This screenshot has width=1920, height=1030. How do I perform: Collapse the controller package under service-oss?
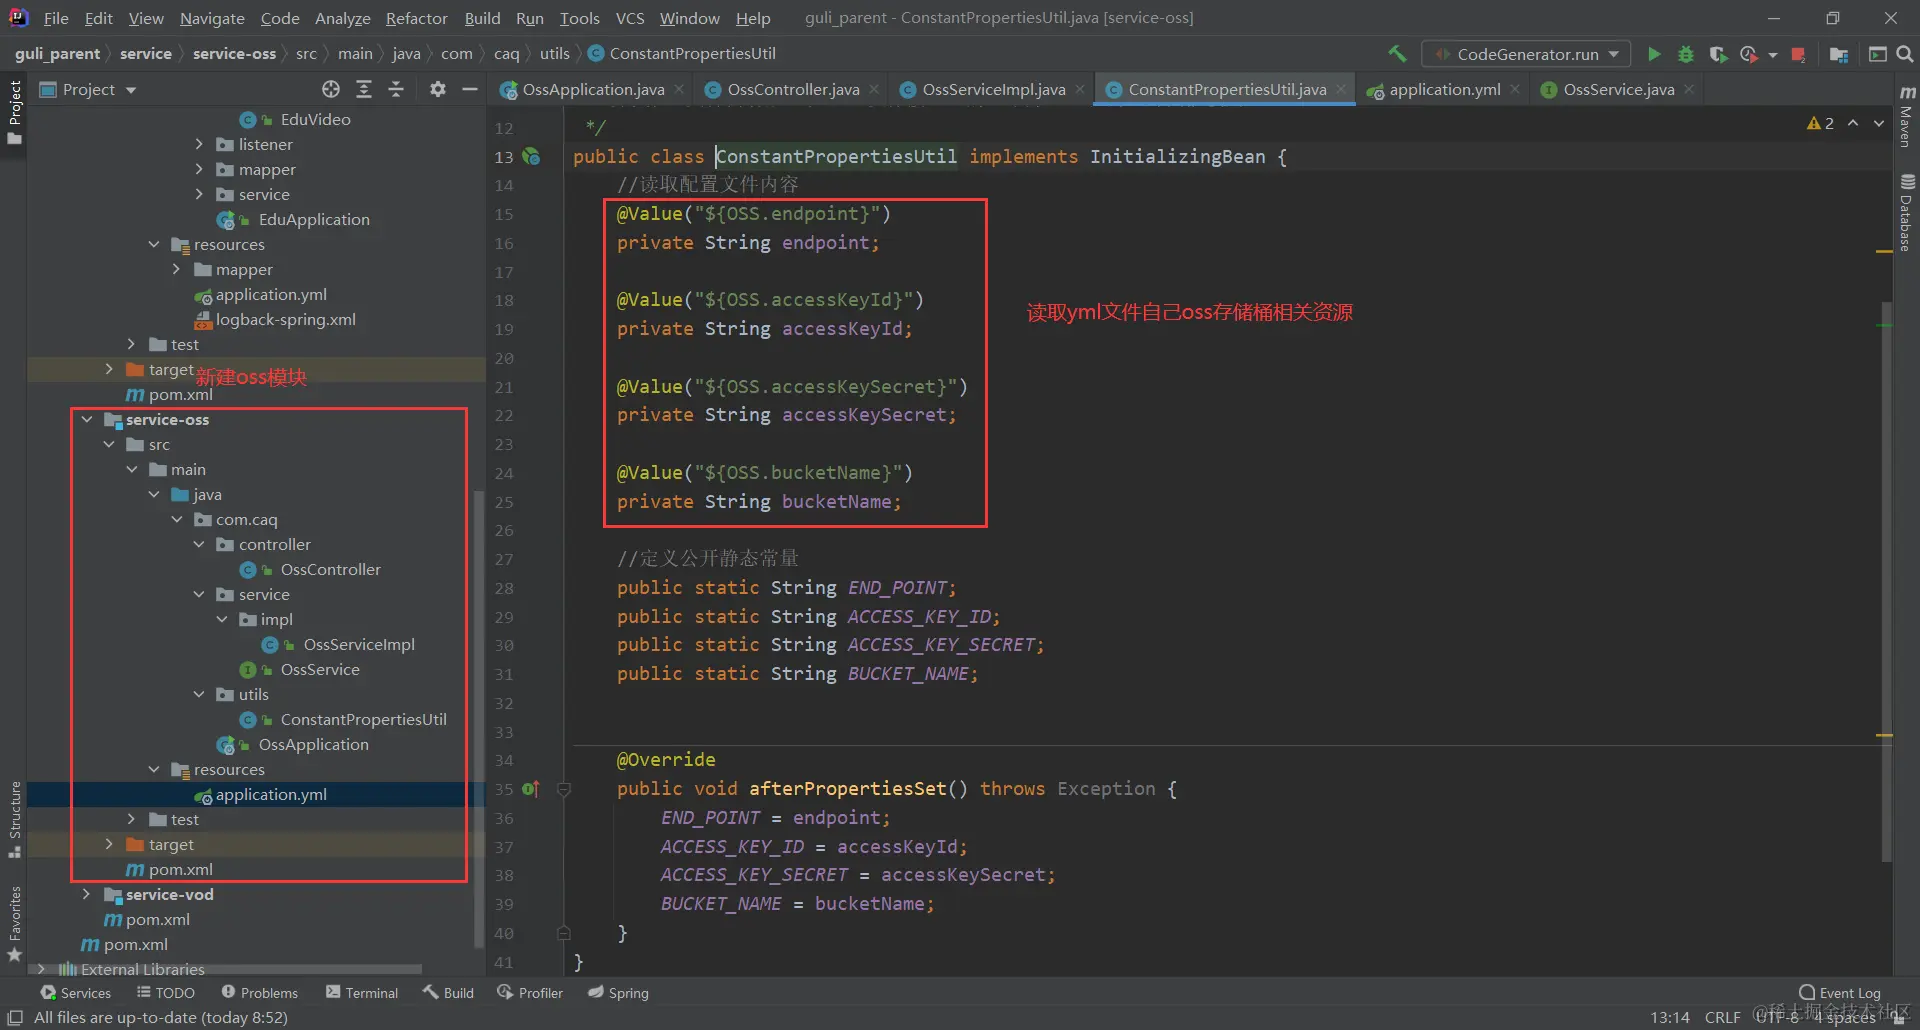(199, 545)
